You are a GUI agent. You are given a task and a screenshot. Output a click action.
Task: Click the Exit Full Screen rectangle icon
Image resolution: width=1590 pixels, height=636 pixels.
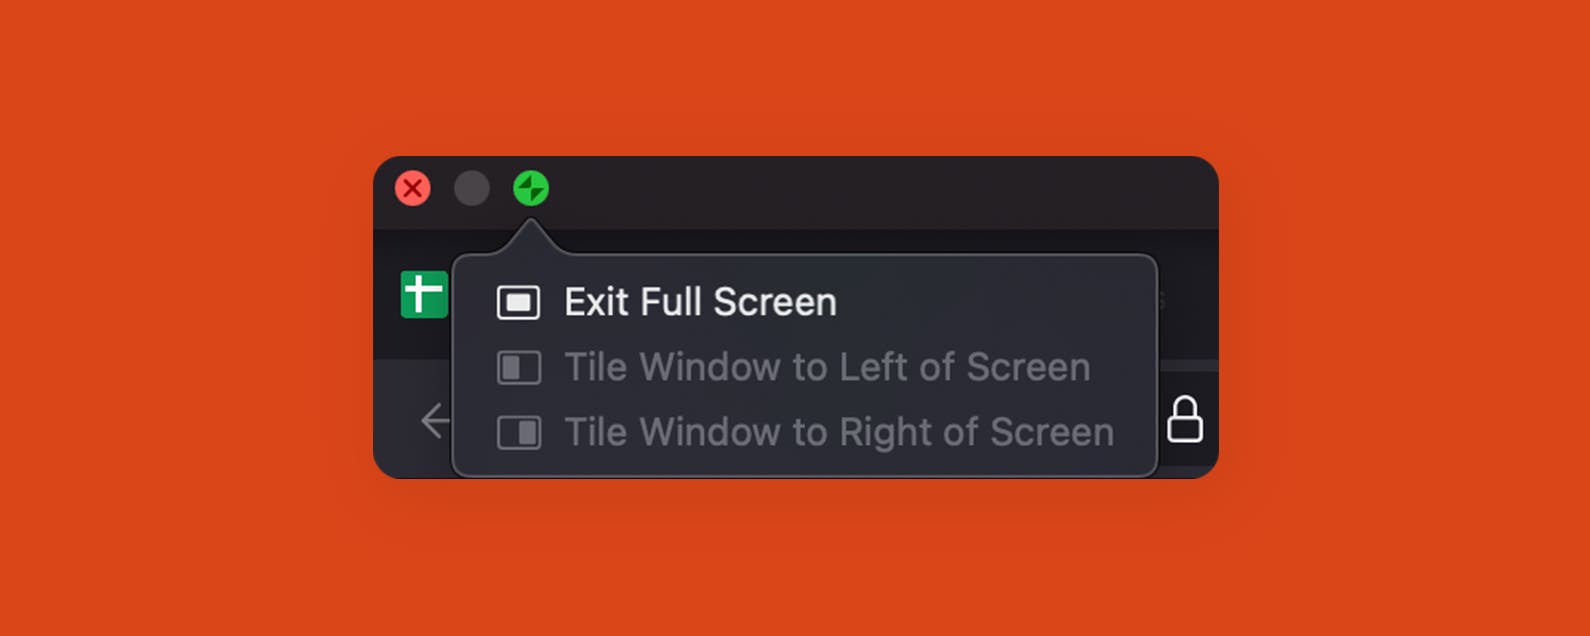coord(518,302)
